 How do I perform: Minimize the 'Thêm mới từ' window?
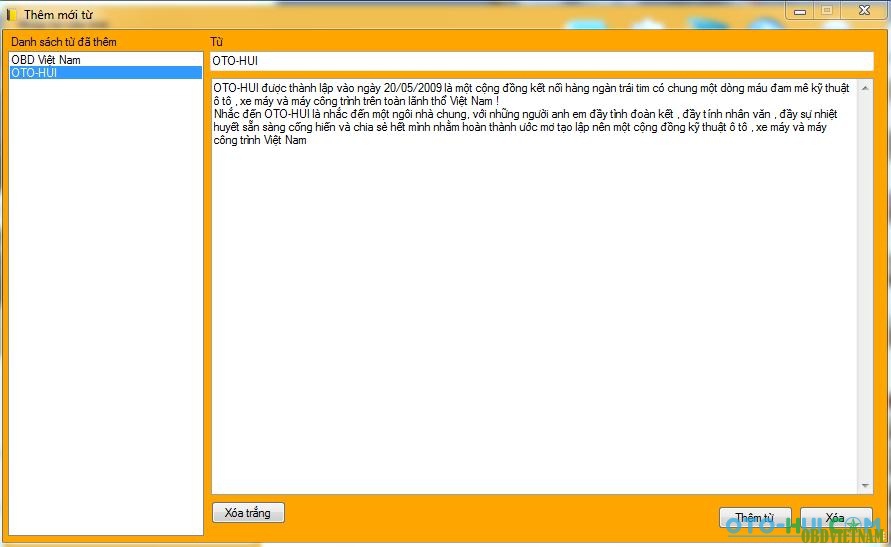click(800, 11)
